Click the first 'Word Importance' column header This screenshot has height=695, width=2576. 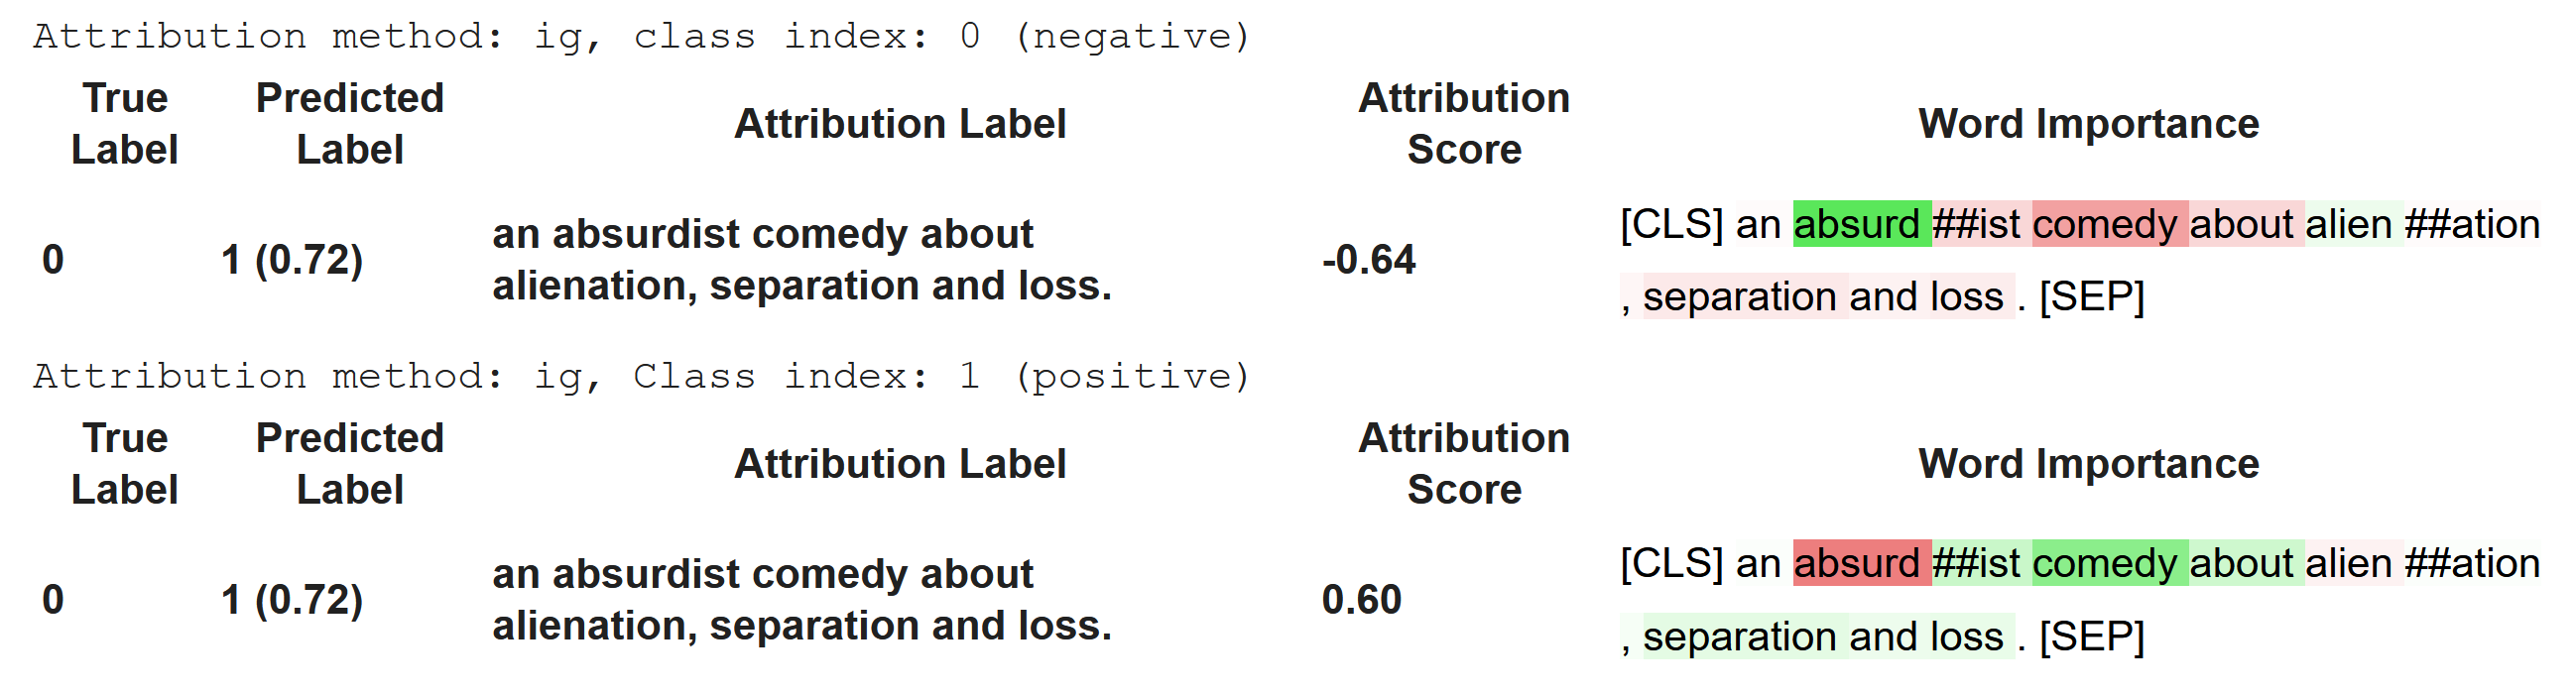(2088, 124)
